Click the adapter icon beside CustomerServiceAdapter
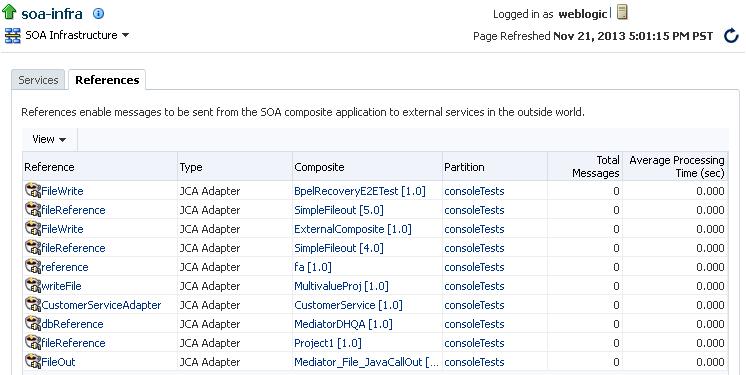Image resolution: width=746 pixels, height=375 pixels. [x=33, y=305]
